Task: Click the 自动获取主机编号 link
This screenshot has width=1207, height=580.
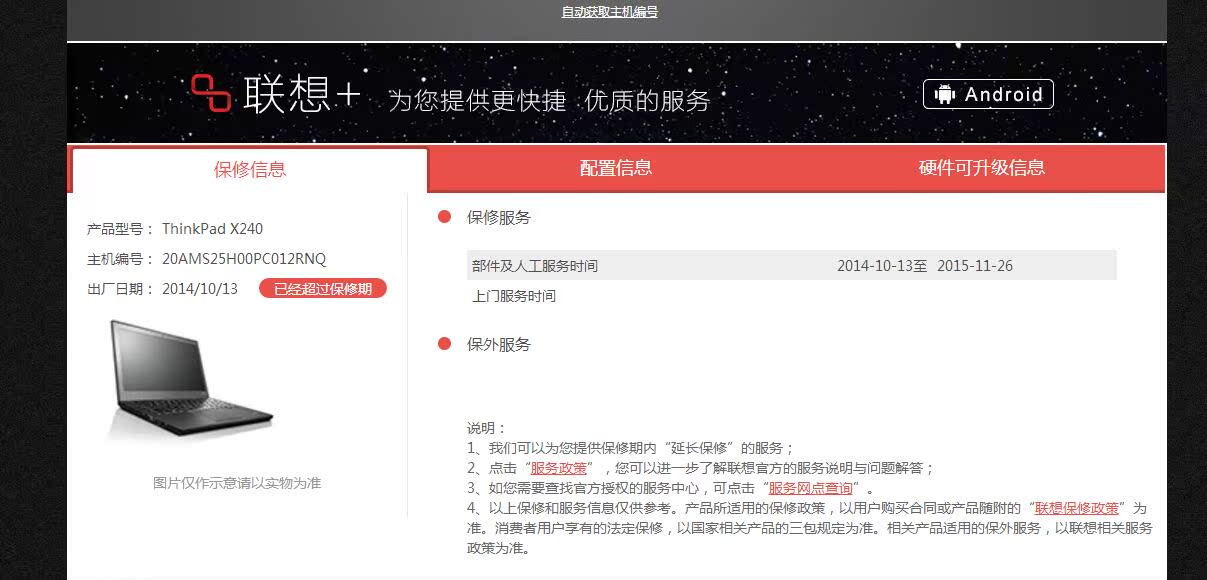Action: click(x=609, y=12)
